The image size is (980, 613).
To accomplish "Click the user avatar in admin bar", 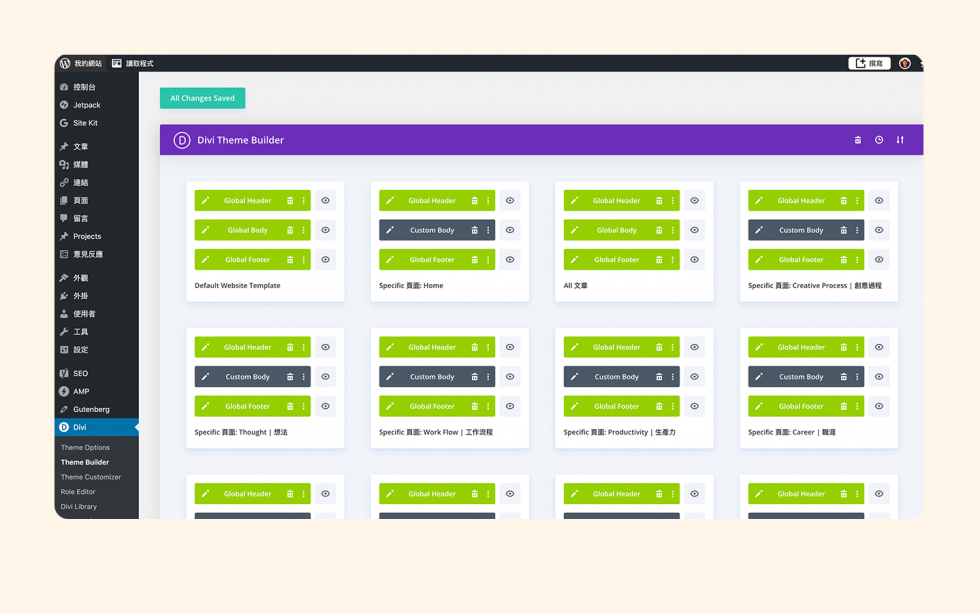I will point(904,63).
